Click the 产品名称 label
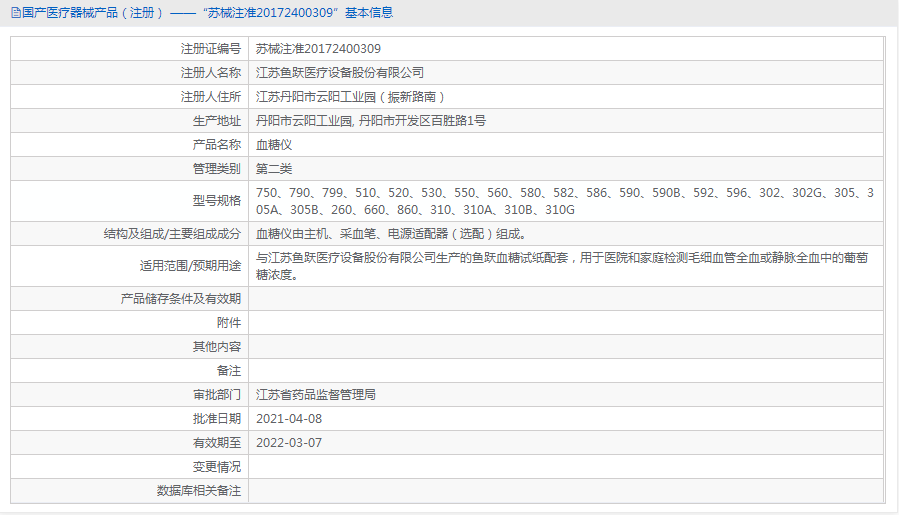The image size is (899, 515). pyautogui.click(x=217, y=145)
